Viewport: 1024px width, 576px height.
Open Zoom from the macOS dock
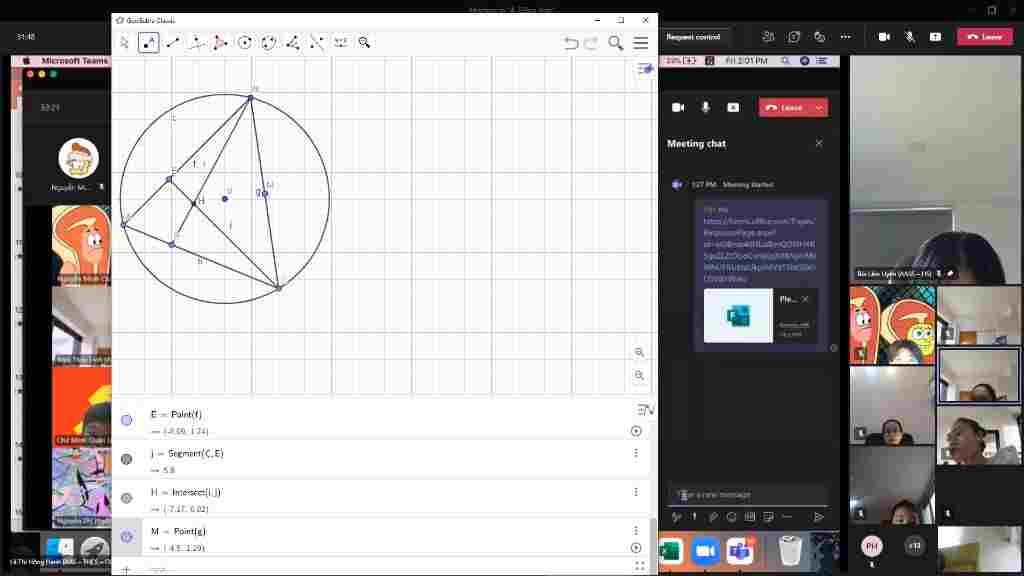[705, 551]
